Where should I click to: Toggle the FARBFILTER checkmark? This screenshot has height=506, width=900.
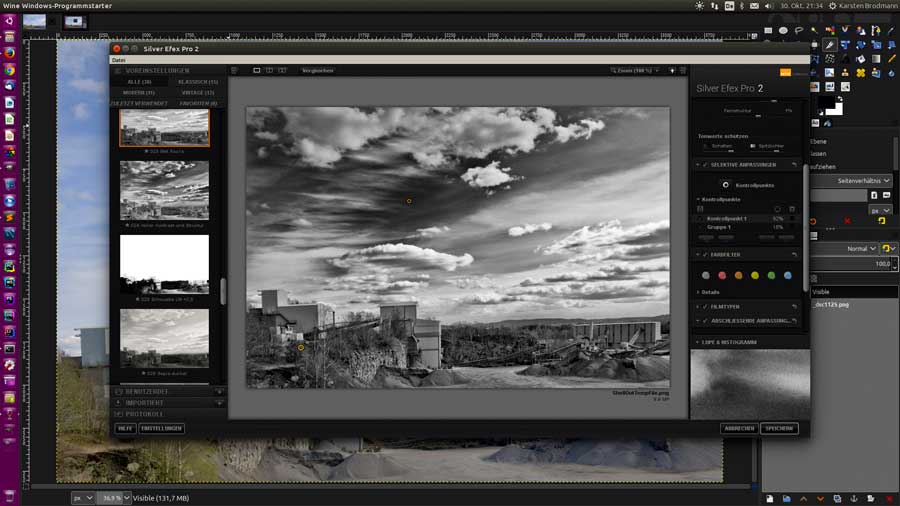tap(705, 254)
